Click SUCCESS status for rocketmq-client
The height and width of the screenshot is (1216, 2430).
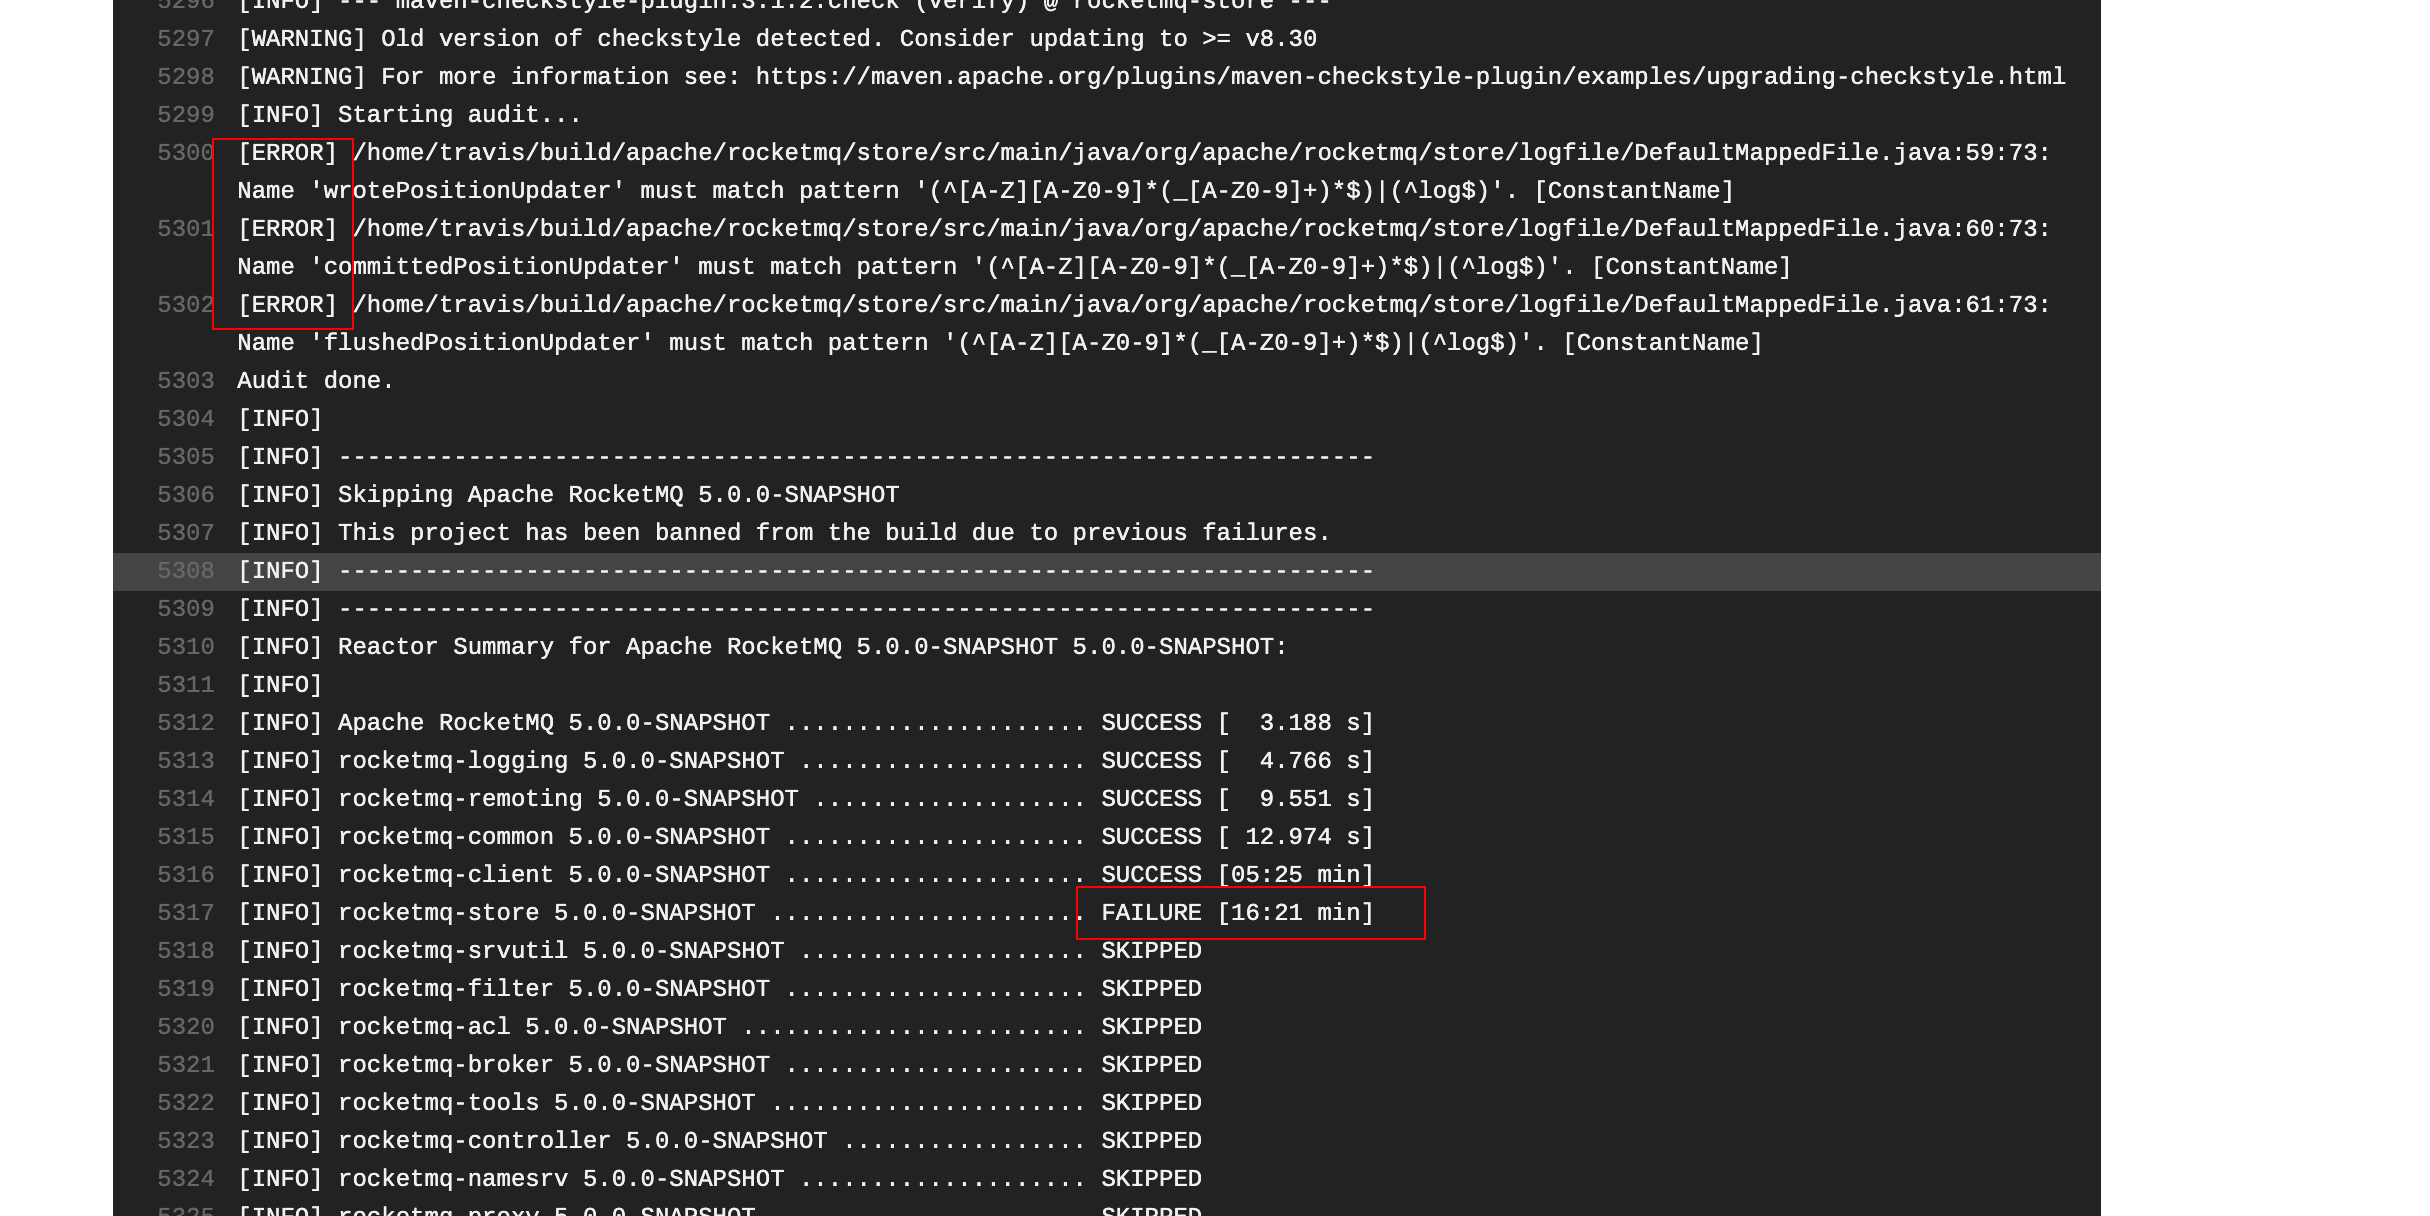coord(1151,875)
